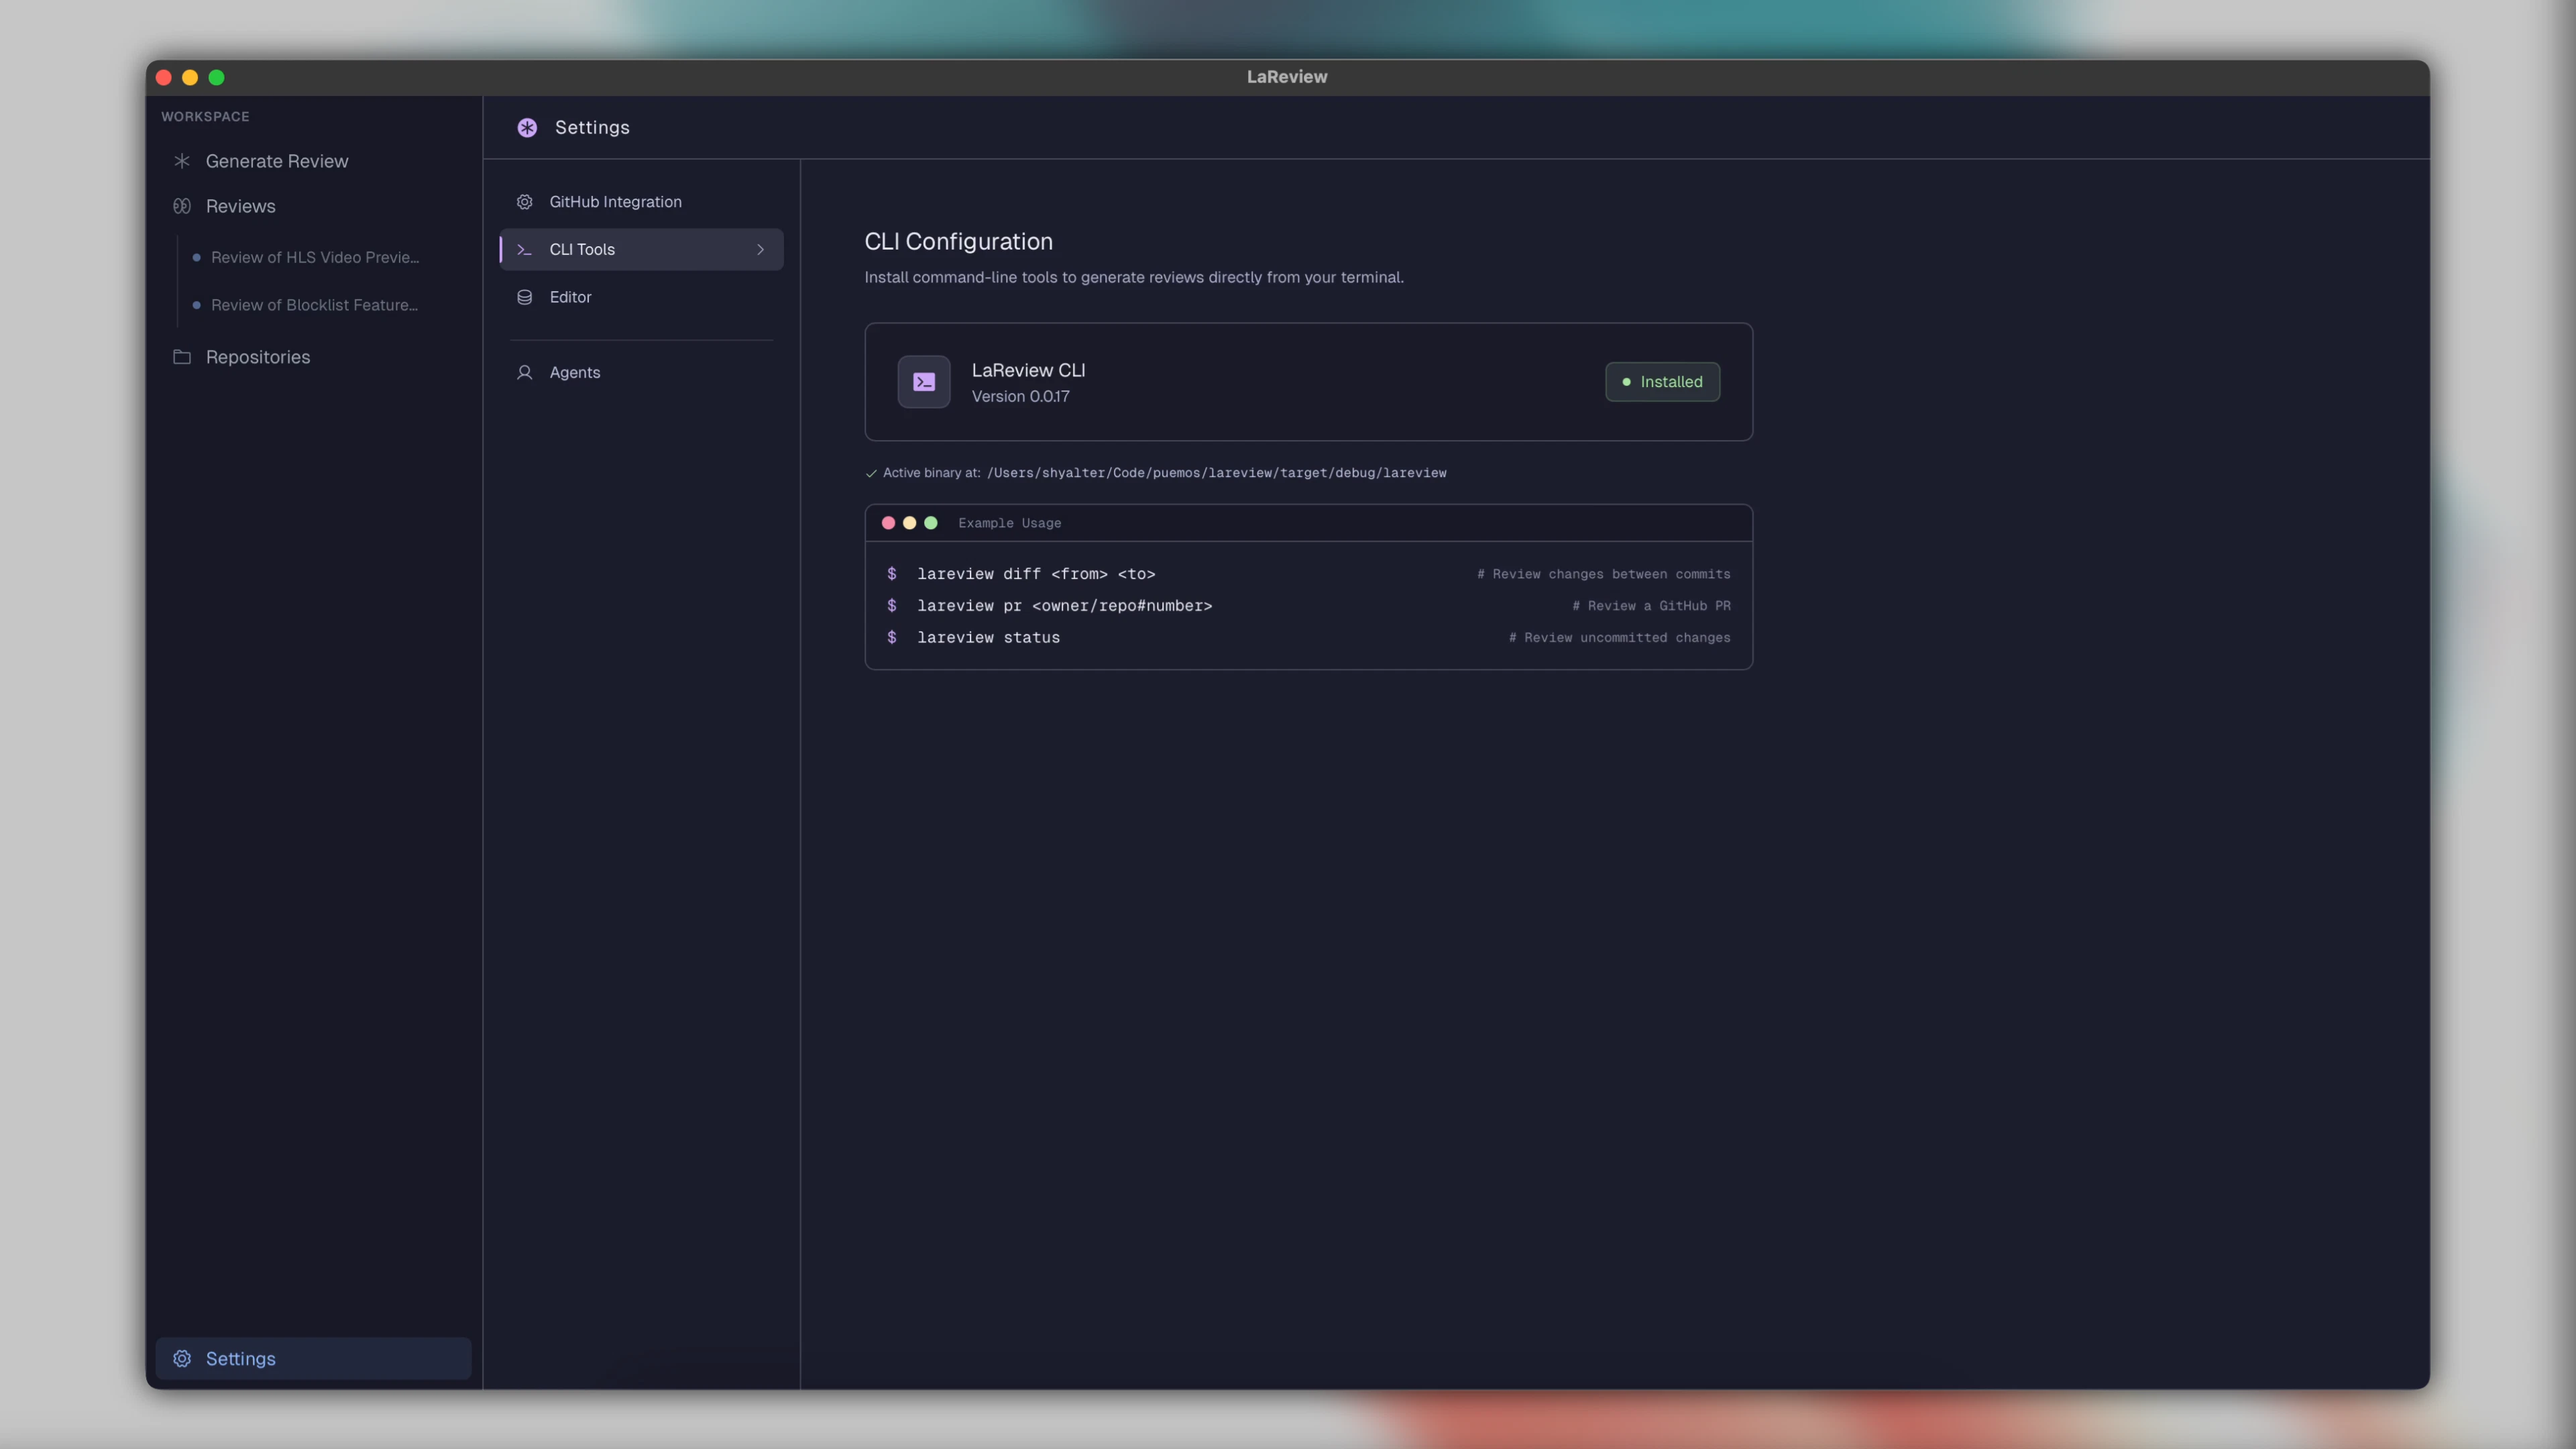Open Generate Review from the workspace
This screenshot has height=1449, width=2576.
tap(276, 160)
